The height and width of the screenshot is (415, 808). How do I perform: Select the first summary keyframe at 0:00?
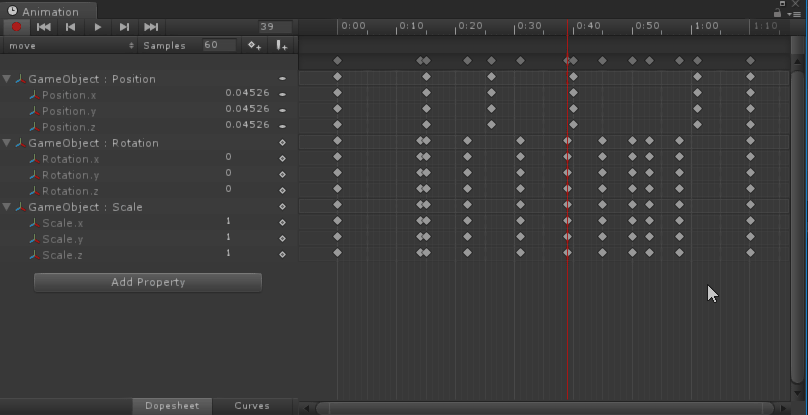click(x=338, y=61)
